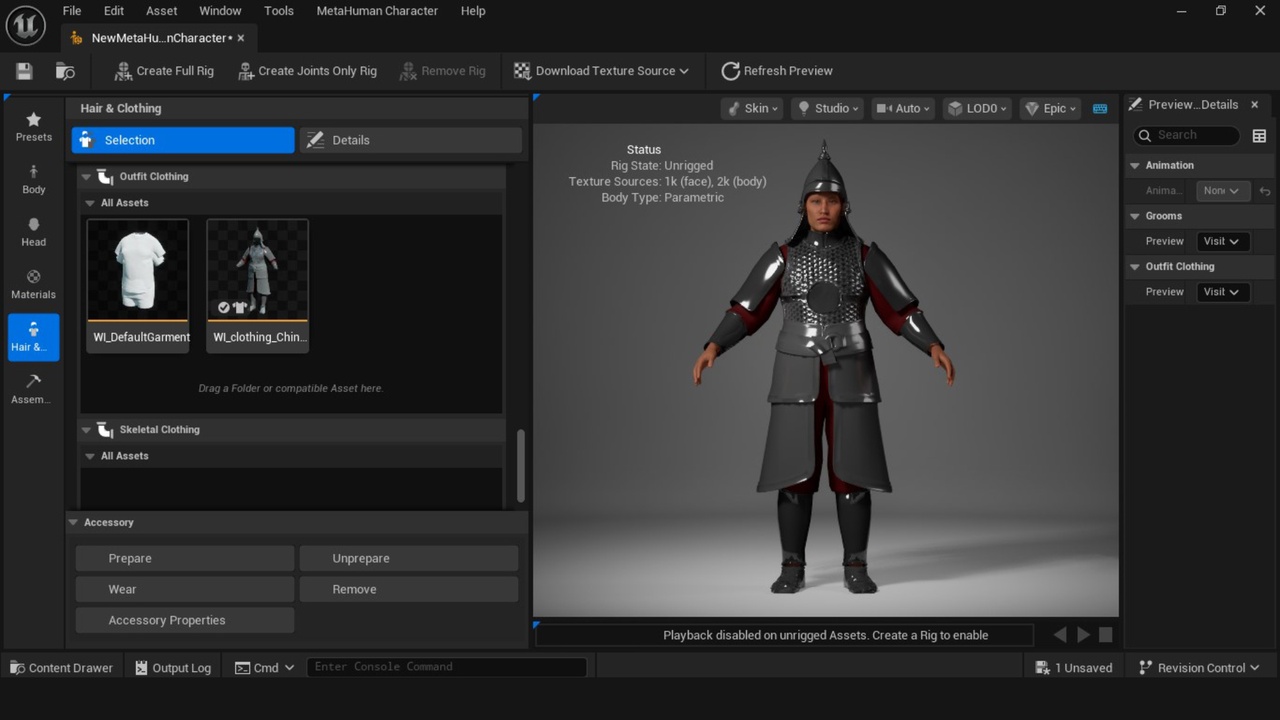1280x720 pixels.
Task: Click Create Joints Only Rig
Action: (x=307, y=71)
